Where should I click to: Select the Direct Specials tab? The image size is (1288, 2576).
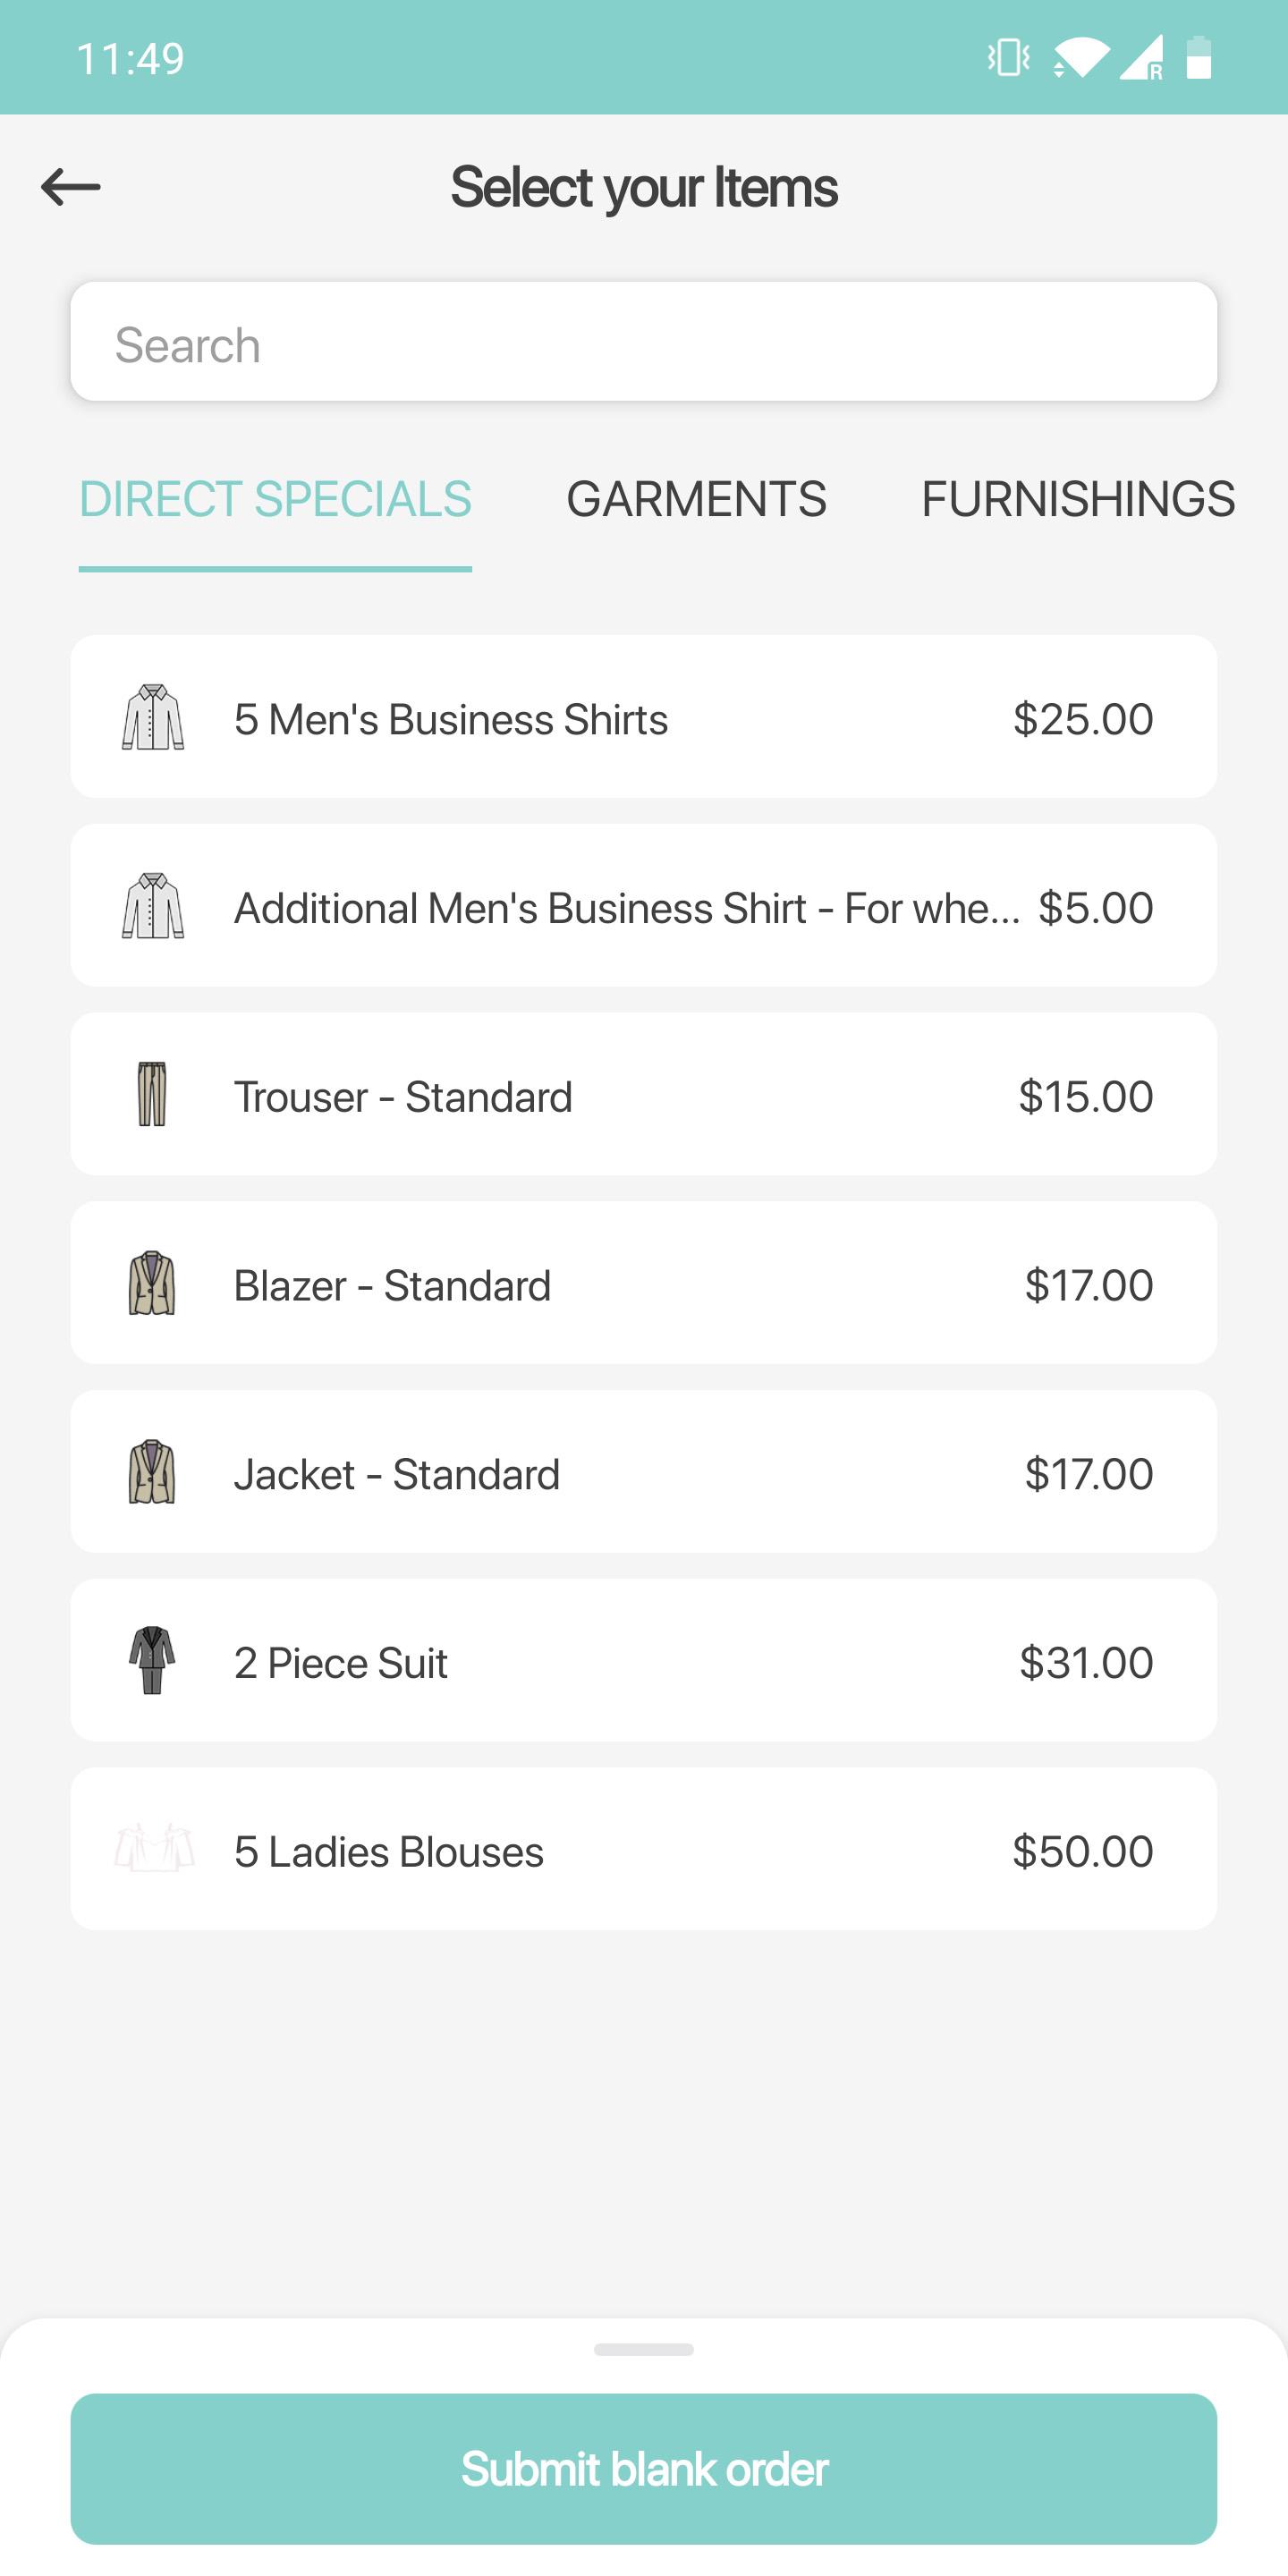(275, 499)
